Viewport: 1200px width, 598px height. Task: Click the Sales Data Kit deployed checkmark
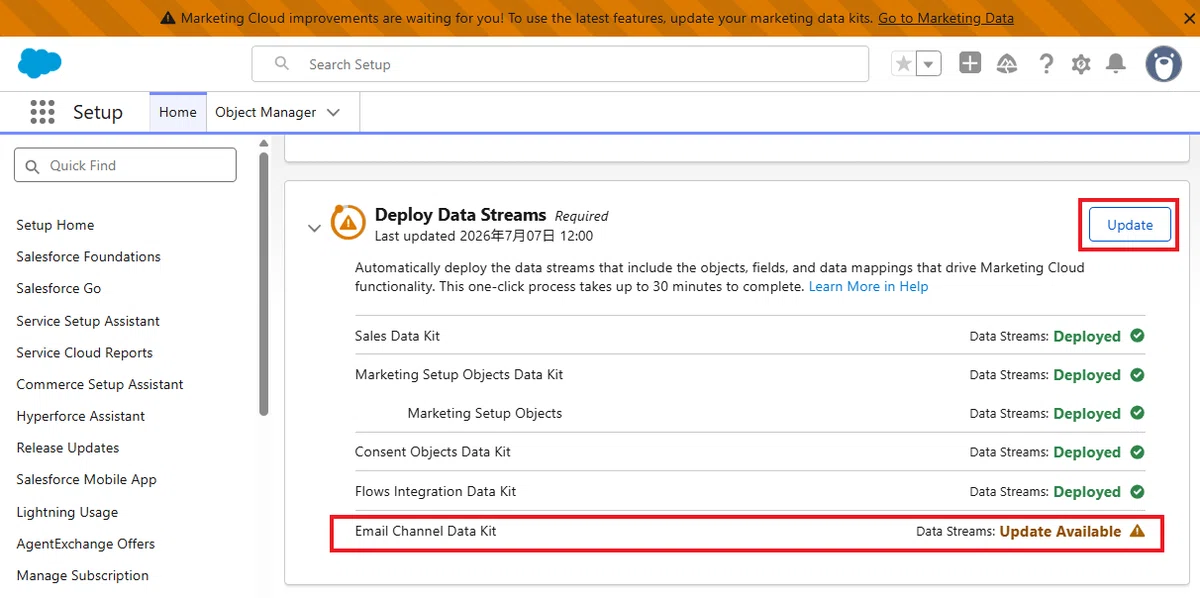click(x=1137, y=336)
